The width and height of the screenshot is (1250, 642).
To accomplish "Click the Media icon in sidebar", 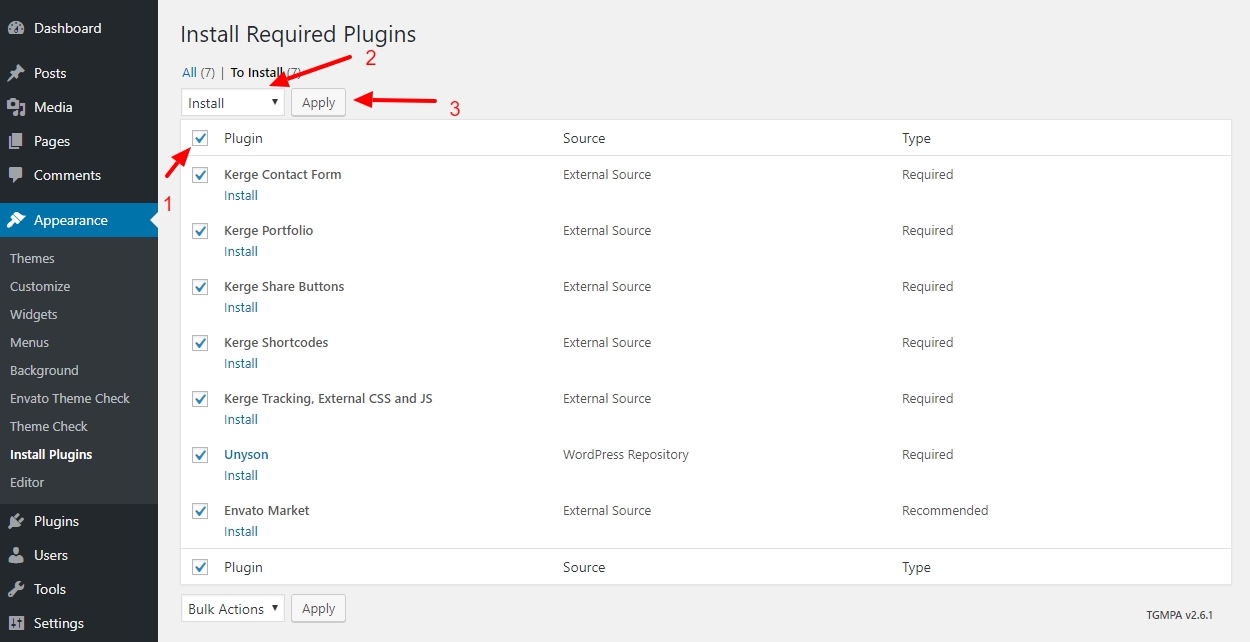I will [16, 107].
